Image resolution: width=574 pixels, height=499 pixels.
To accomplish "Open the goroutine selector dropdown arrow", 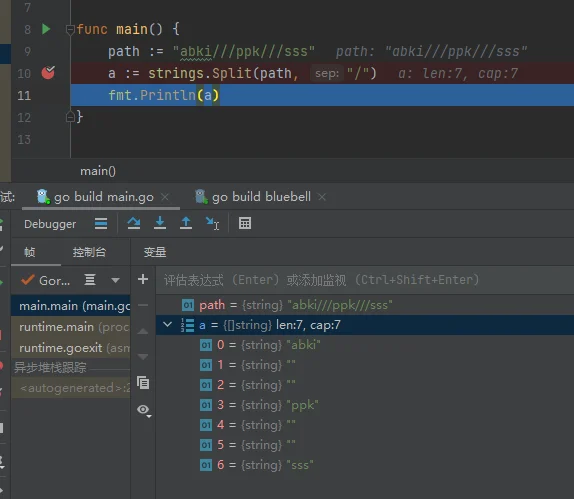I will [x=115, y=280].
